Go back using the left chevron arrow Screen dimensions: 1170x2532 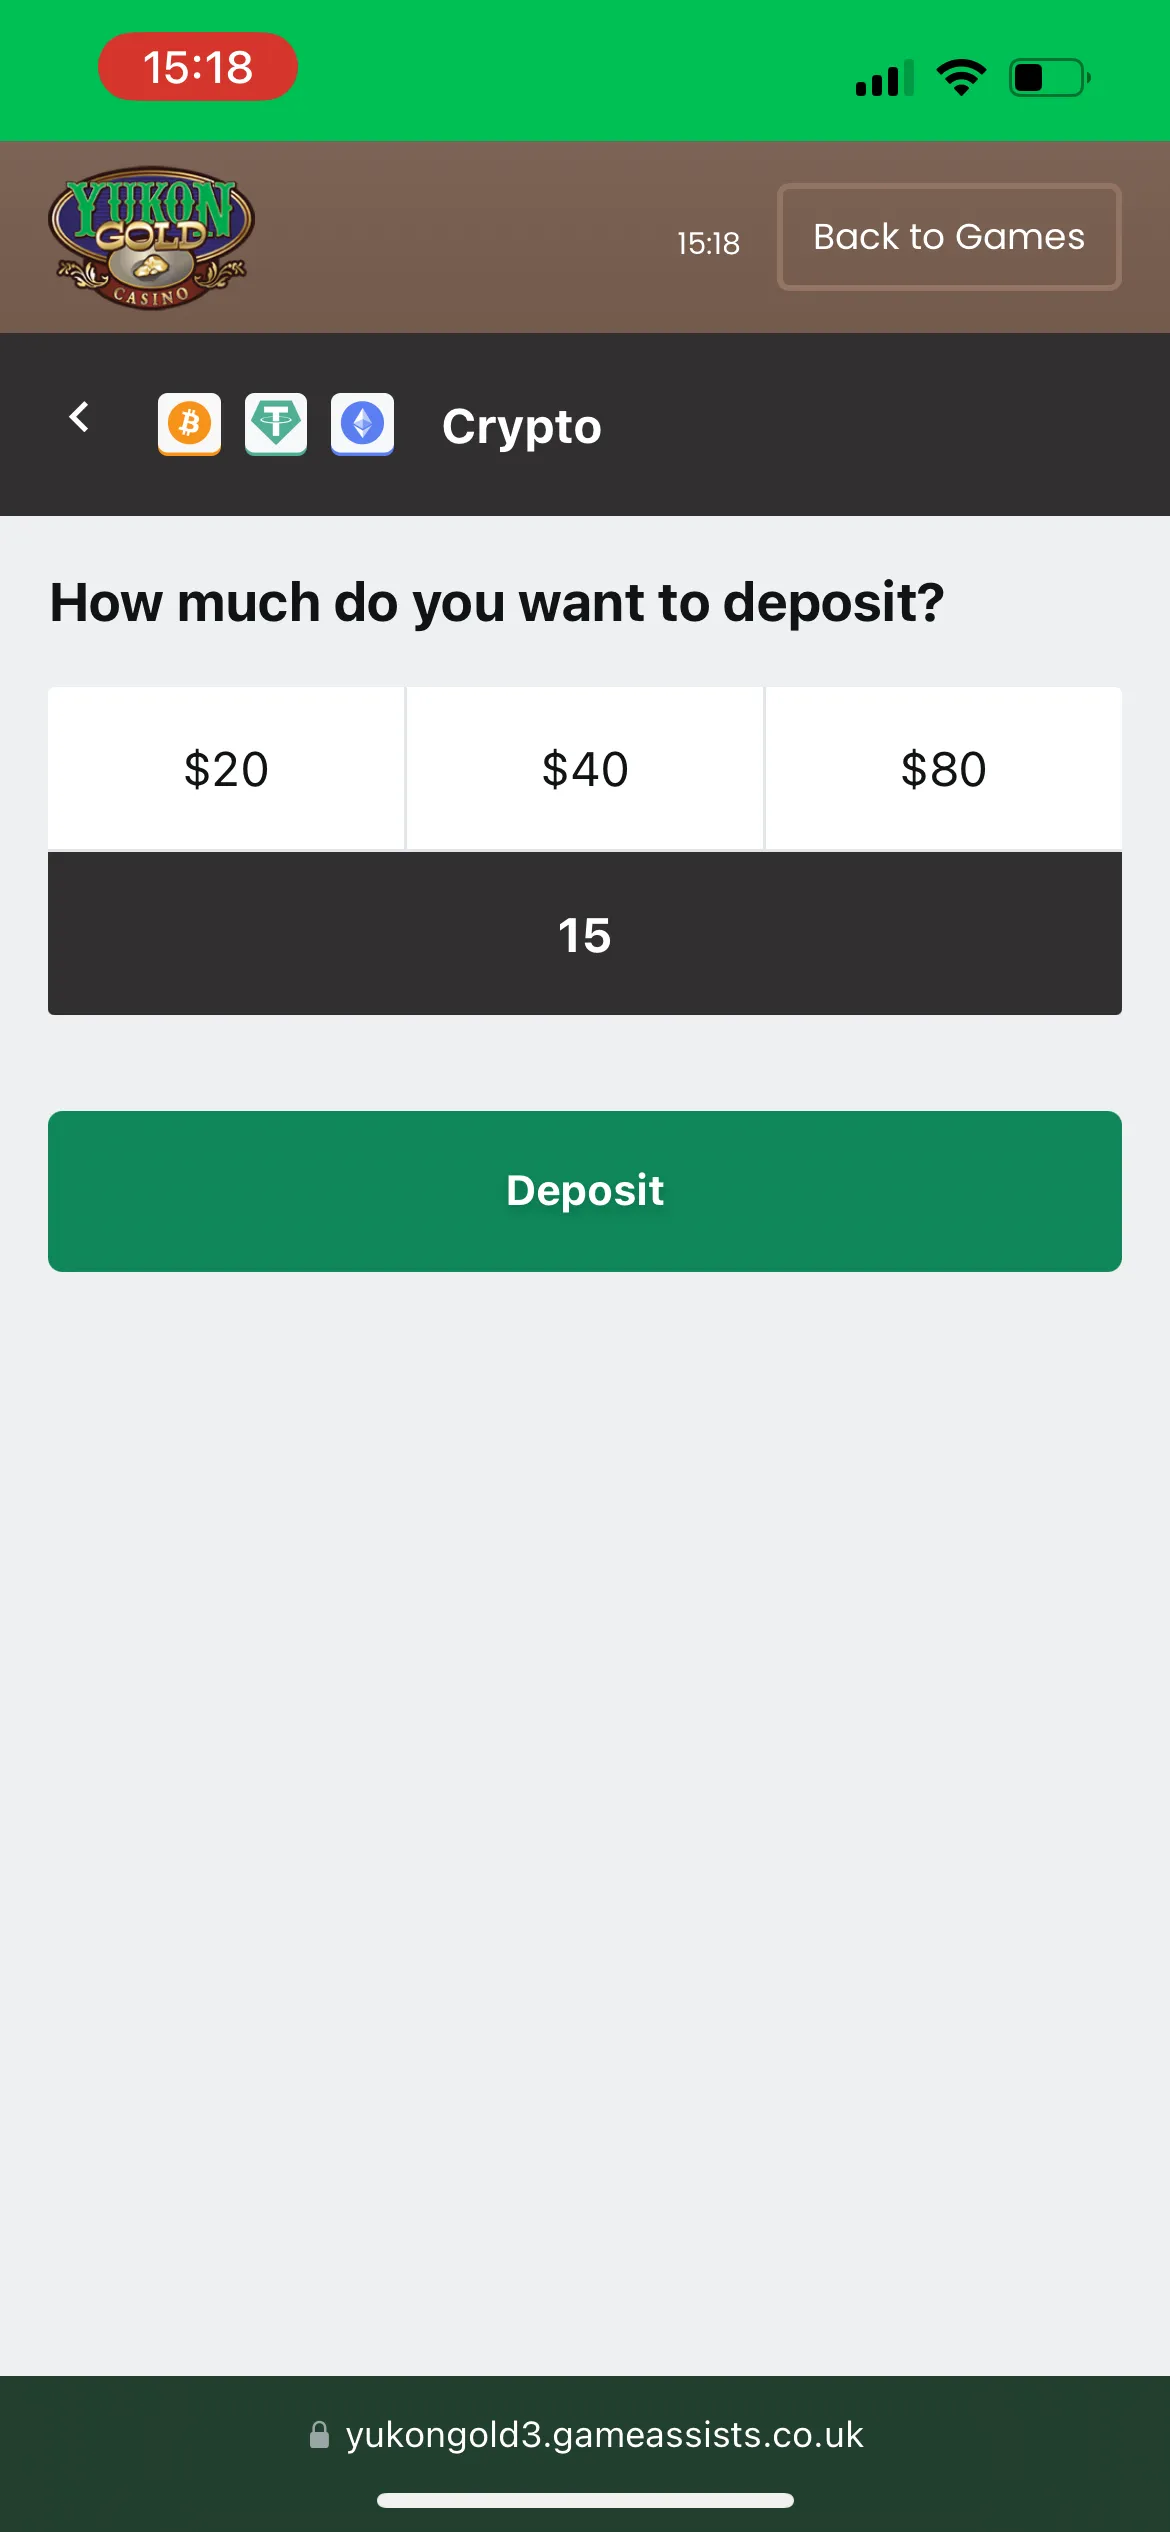coord(79,417)
